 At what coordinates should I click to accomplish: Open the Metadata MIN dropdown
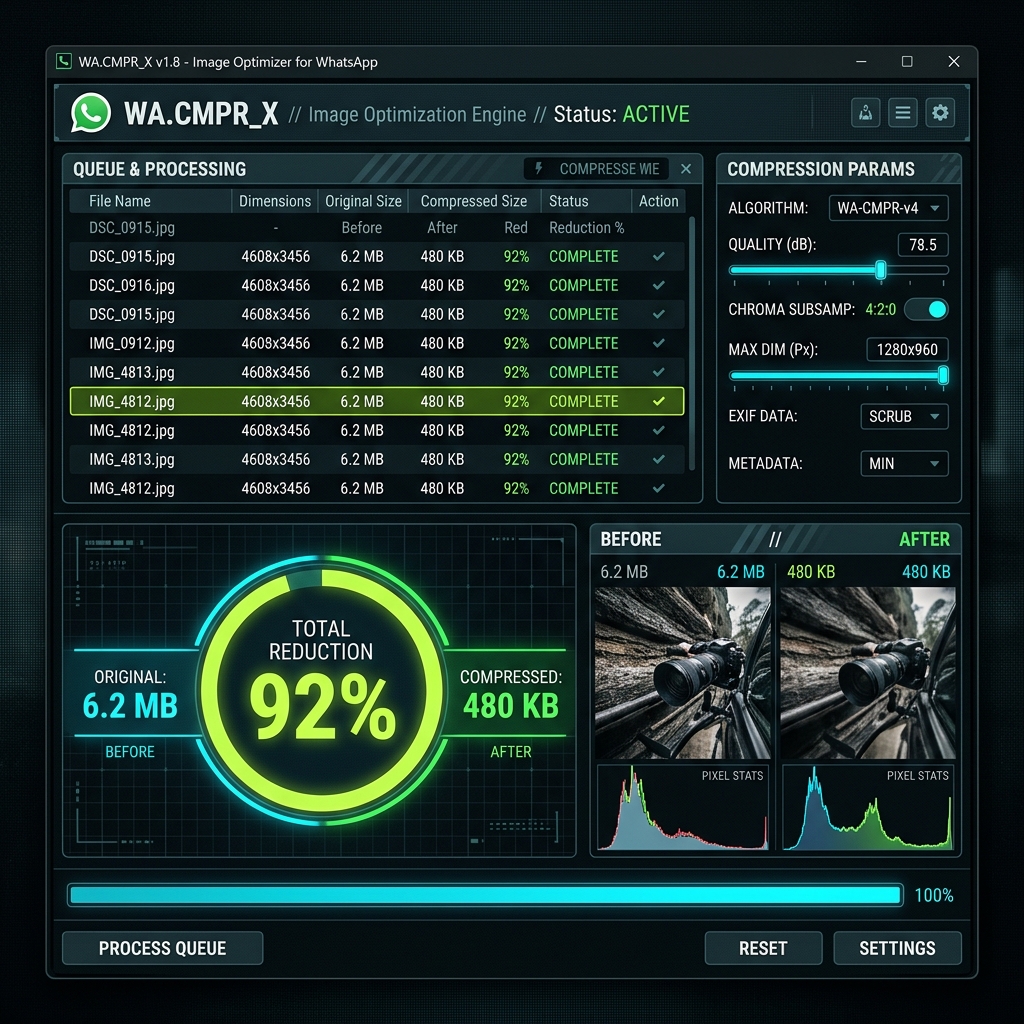tap(904, 463)
